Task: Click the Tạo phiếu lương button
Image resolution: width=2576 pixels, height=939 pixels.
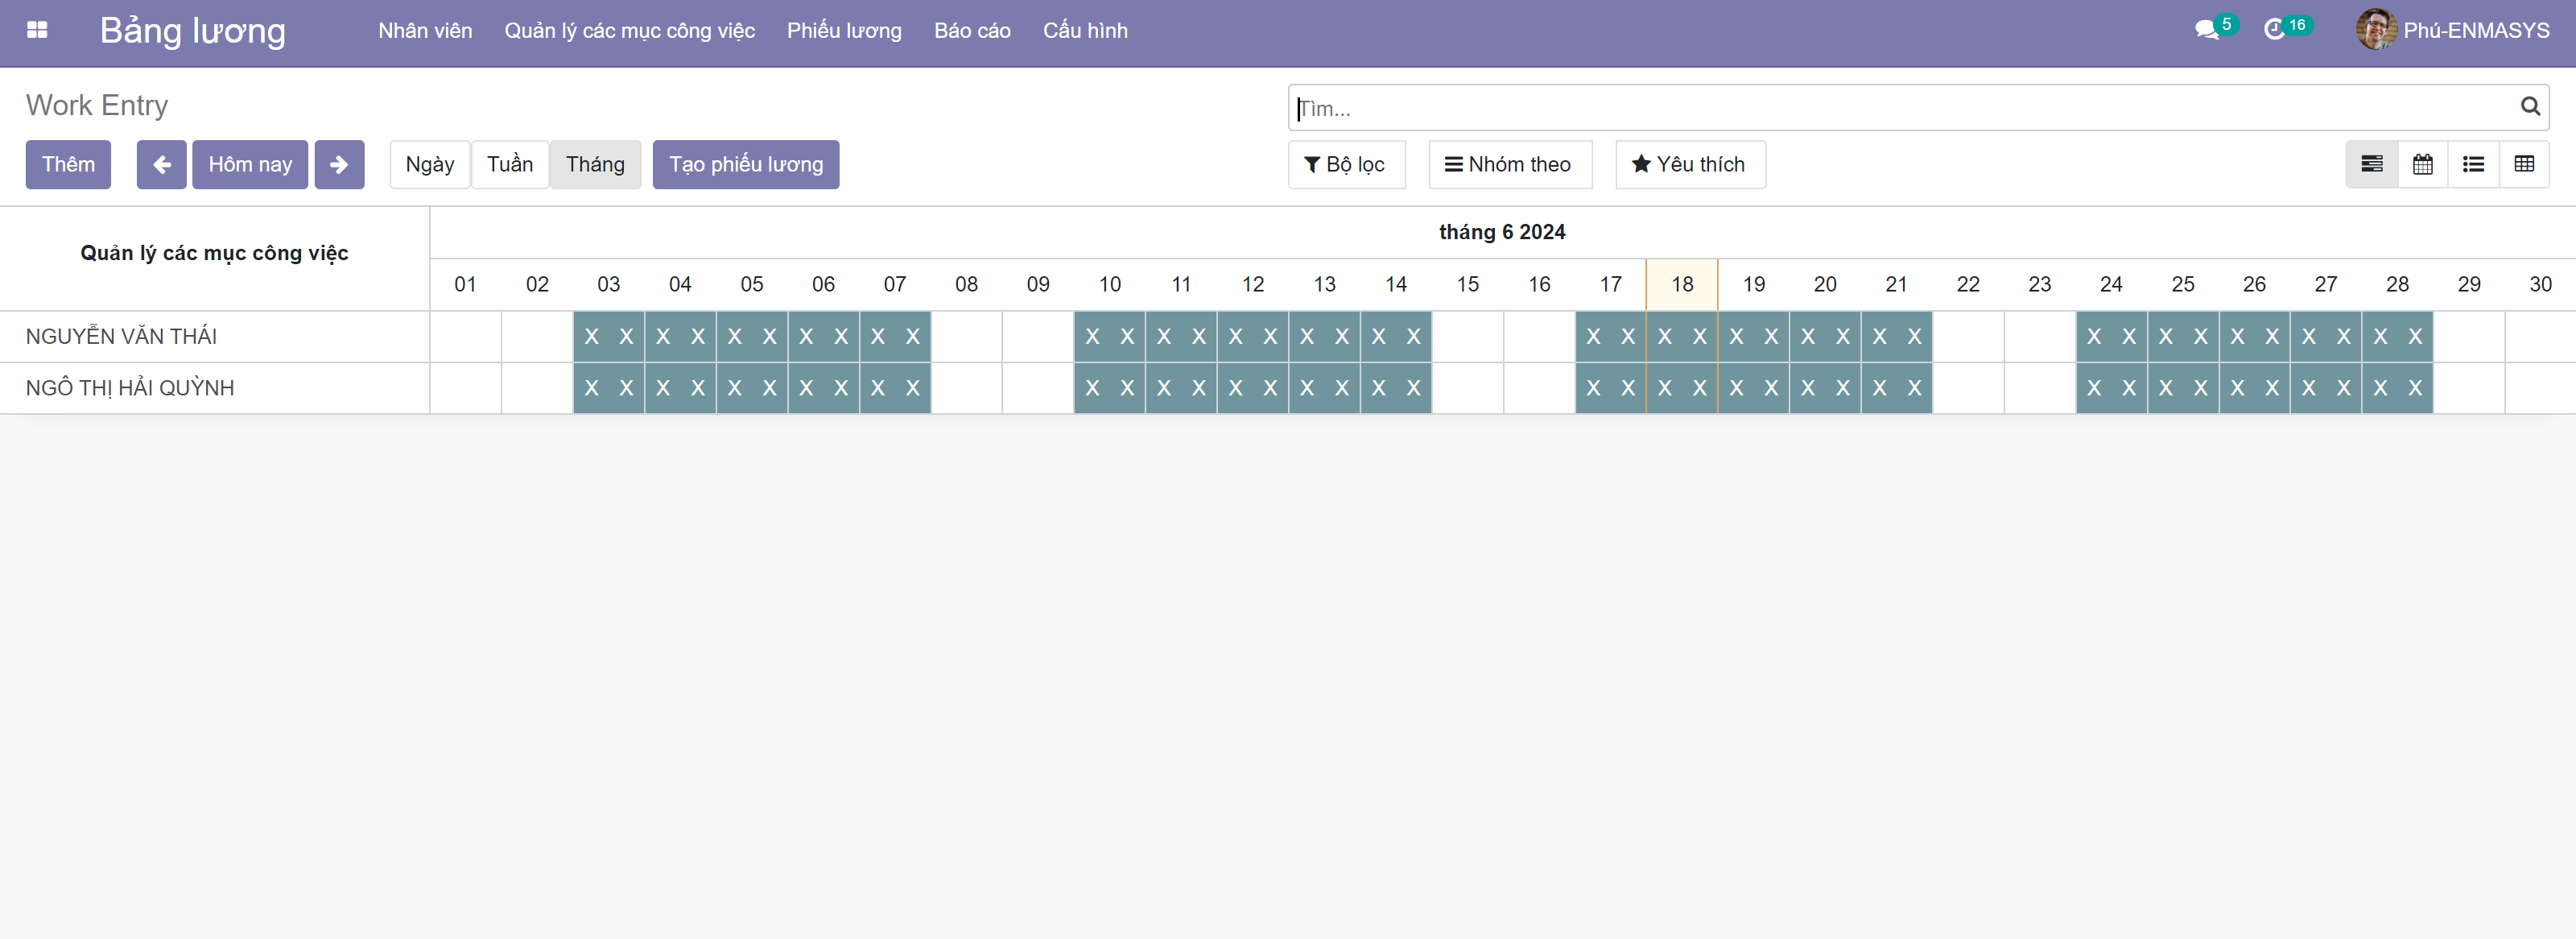Action: click(x=745, y=164)
